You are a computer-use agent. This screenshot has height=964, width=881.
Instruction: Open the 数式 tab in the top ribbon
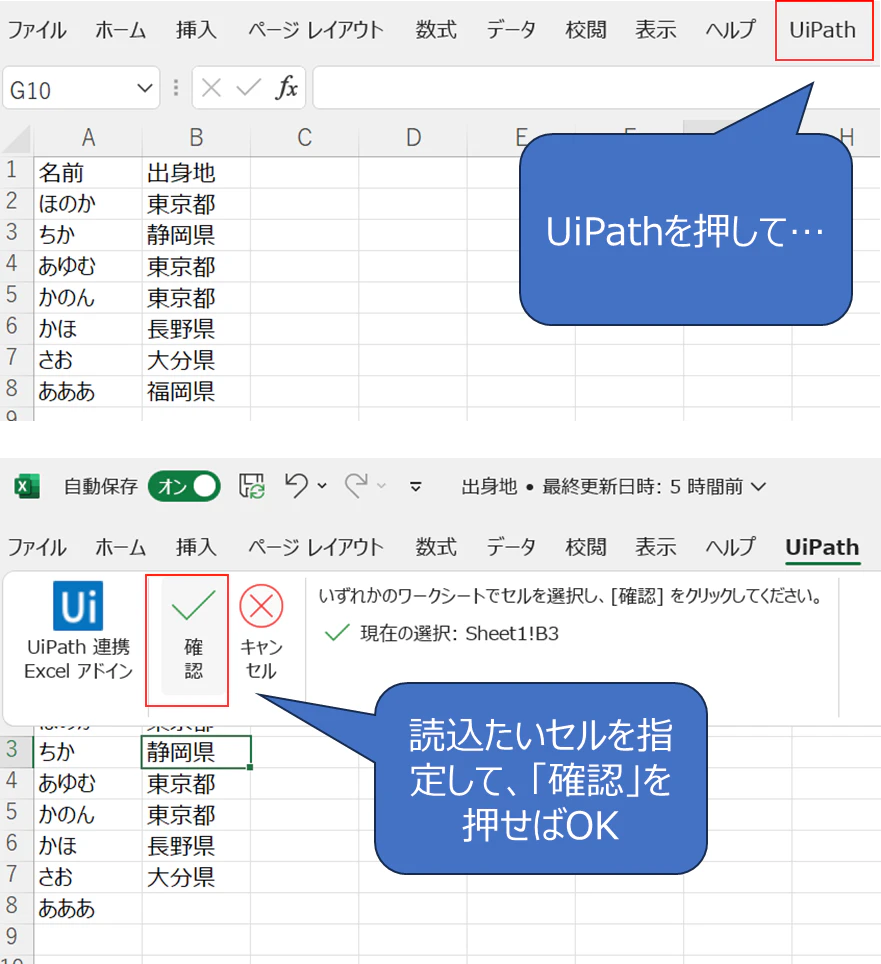(x=436, y=30)
